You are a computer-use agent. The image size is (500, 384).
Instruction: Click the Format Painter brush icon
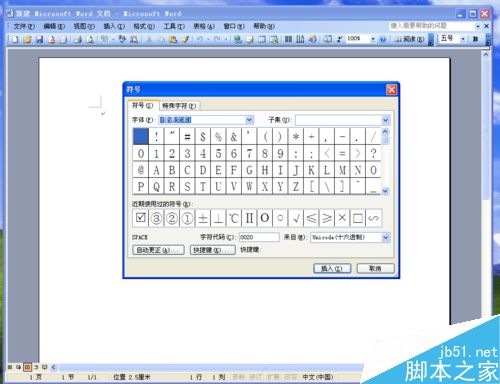point(185,39)
